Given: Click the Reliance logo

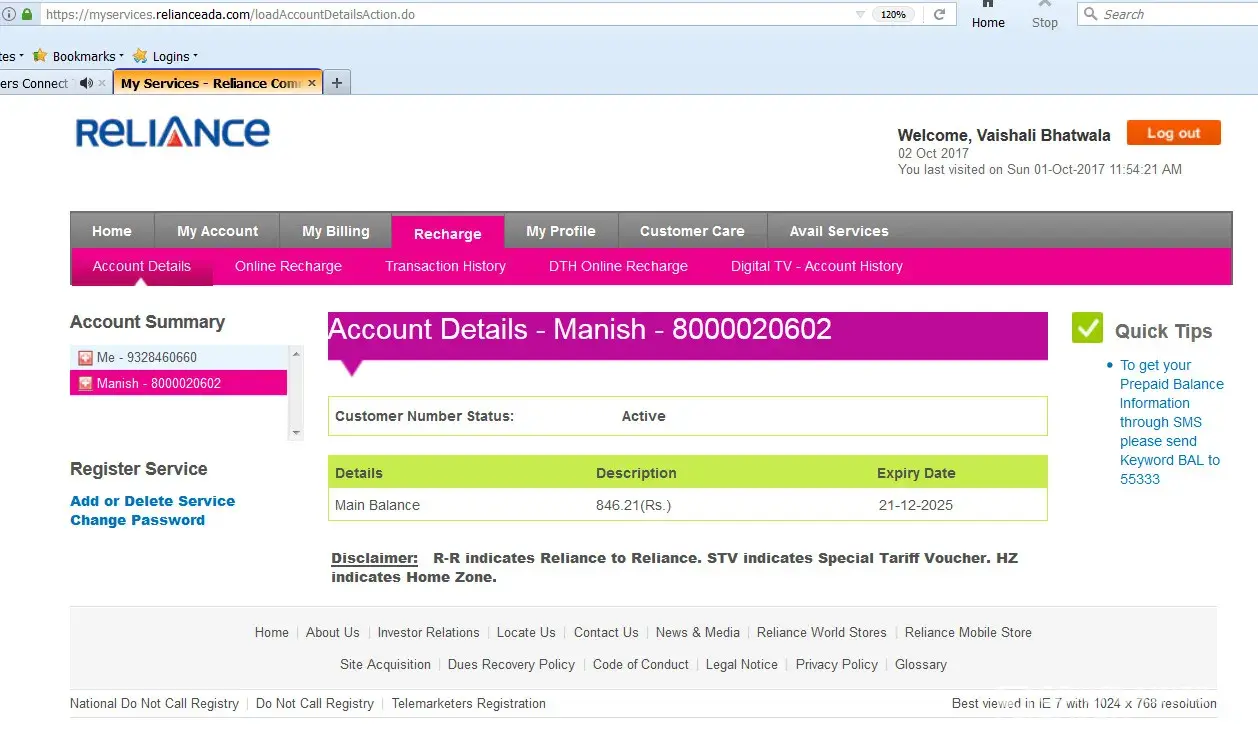Looking at the screenshot, I should [x=172, y=133].
